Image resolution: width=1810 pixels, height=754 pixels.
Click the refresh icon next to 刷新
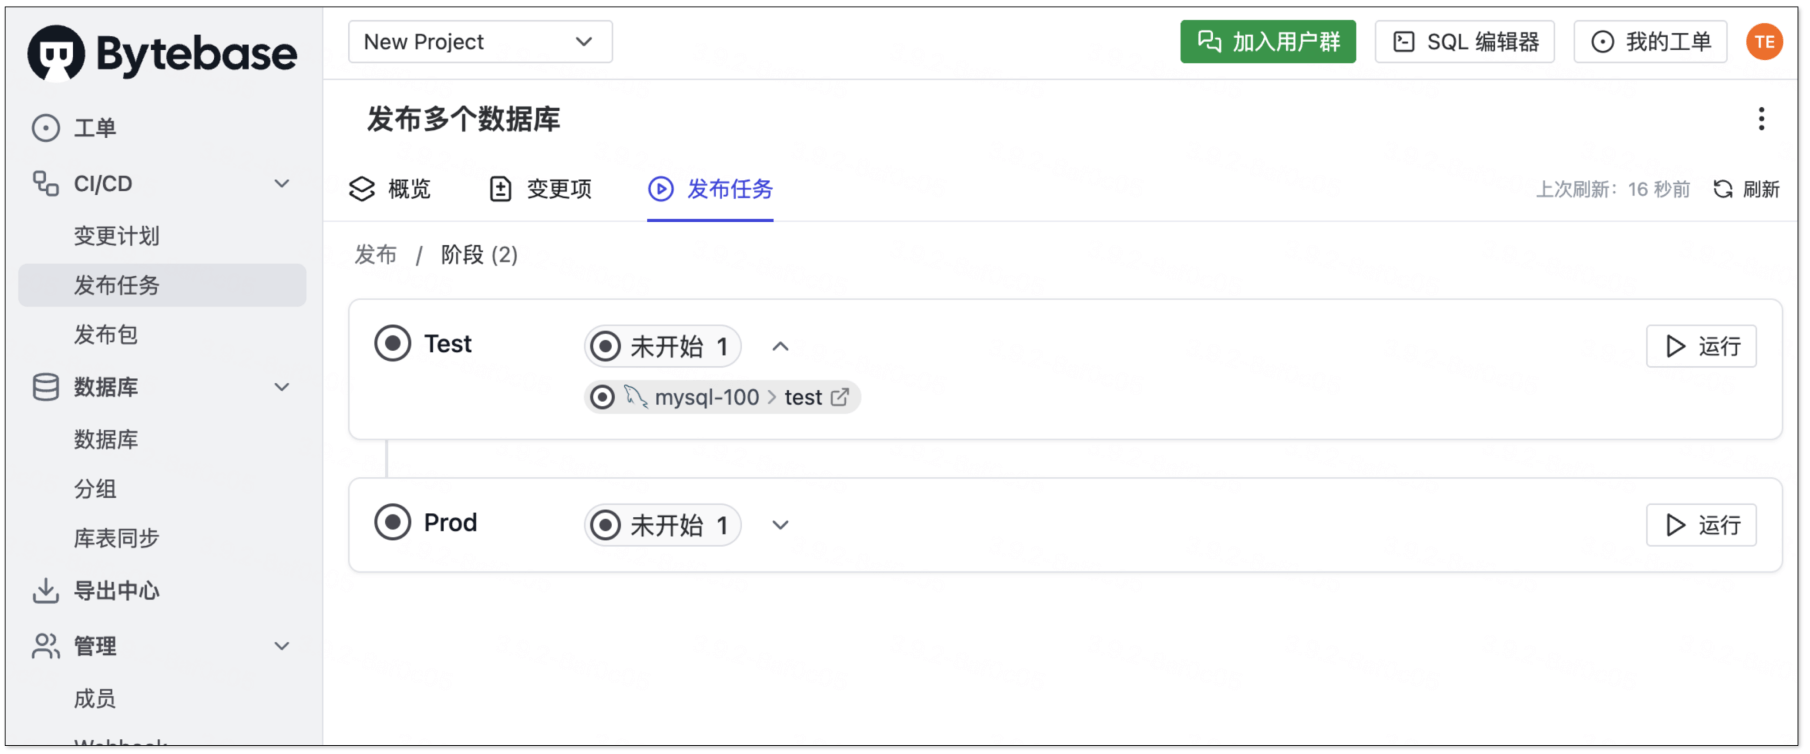point(1723,189)
